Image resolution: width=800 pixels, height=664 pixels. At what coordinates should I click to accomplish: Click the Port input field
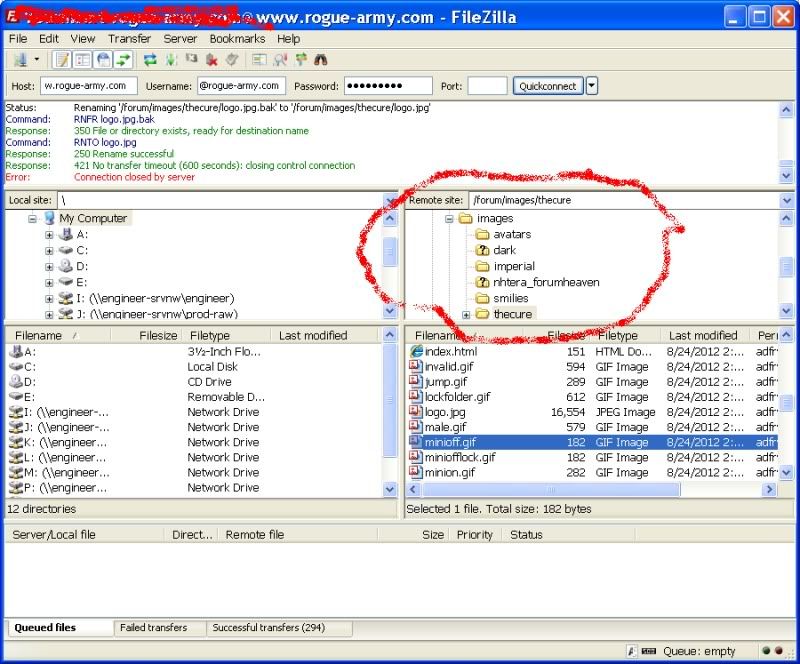[487, 86]
